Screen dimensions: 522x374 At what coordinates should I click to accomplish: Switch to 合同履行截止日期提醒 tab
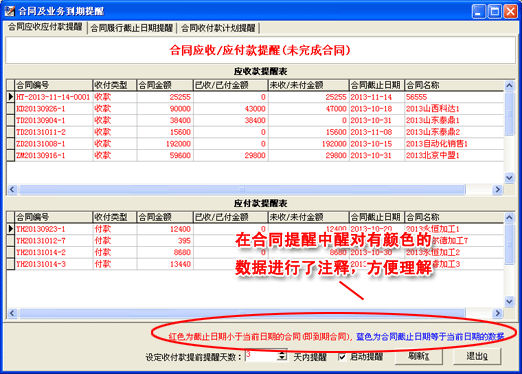coord(132,28)
